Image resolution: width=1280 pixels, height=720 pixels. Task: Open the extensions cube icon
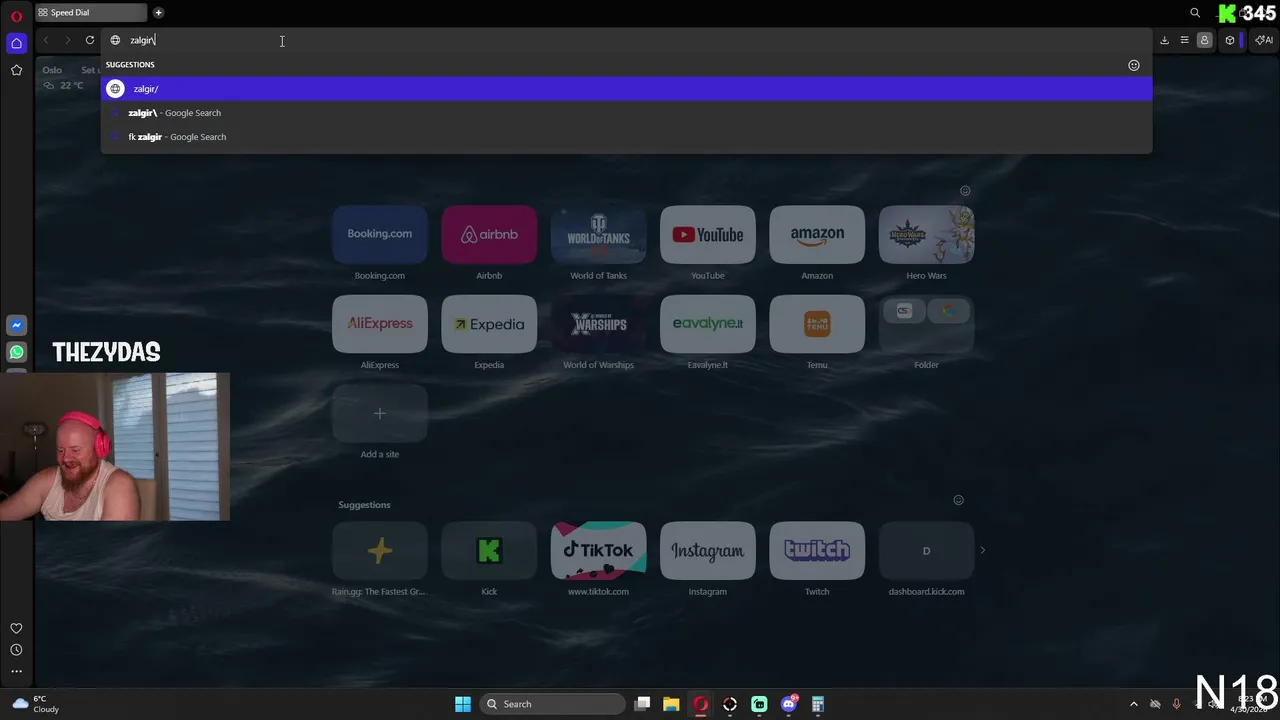[x=1230, y=40]
